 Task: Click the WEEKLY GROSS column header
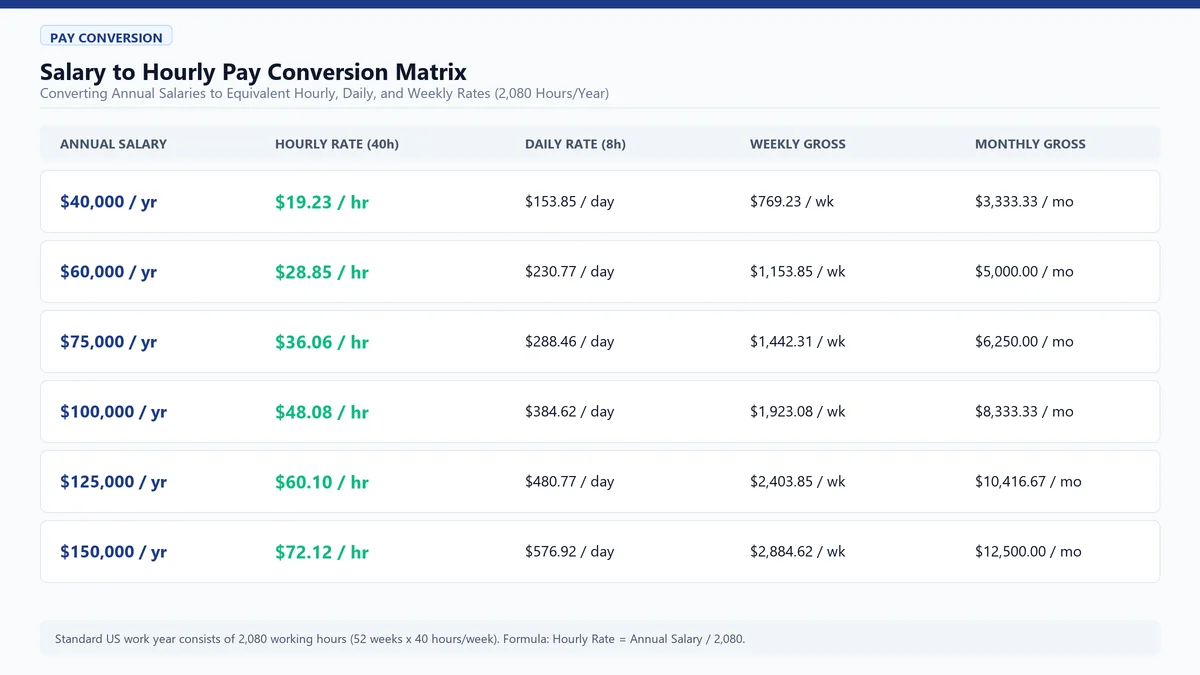(x=798, y=144)
